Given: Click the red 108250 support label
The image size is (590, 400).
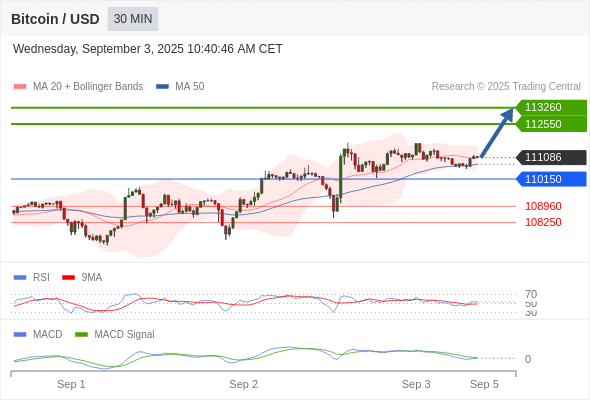Looking at the screenshot, I should [x=543, y=222].
